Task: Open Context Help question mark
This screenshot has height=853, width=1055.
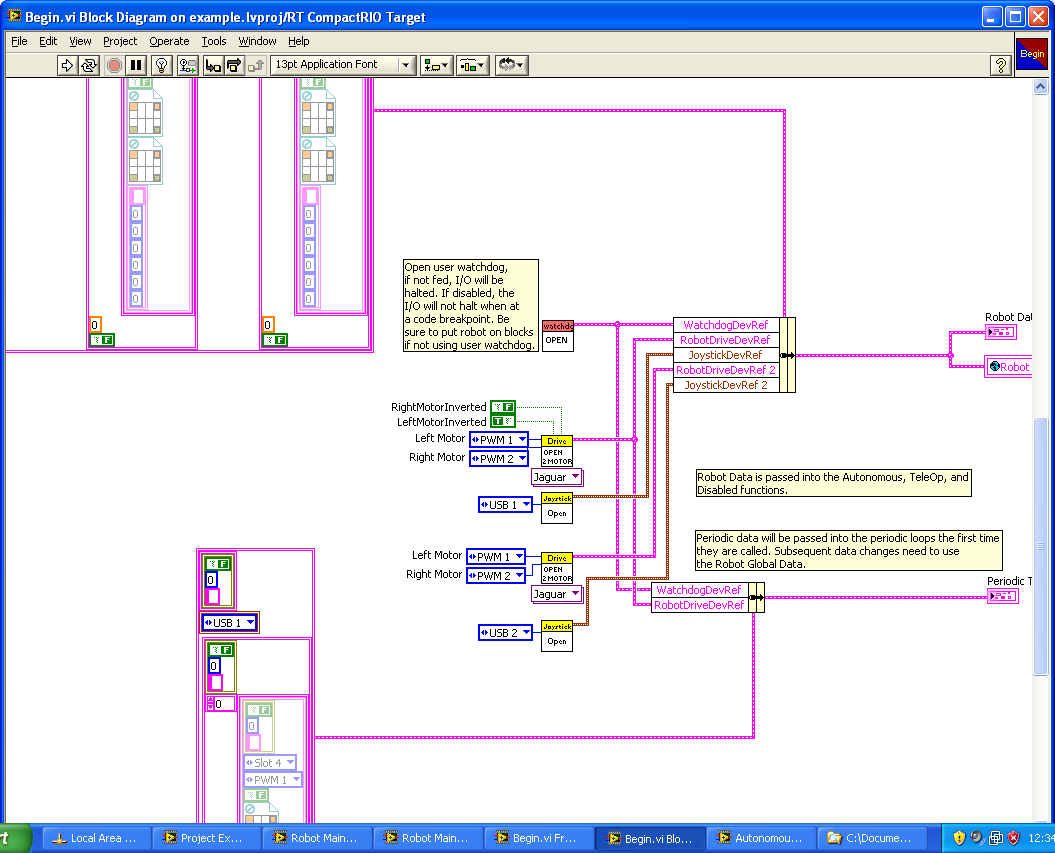Action: pos(999,65)
